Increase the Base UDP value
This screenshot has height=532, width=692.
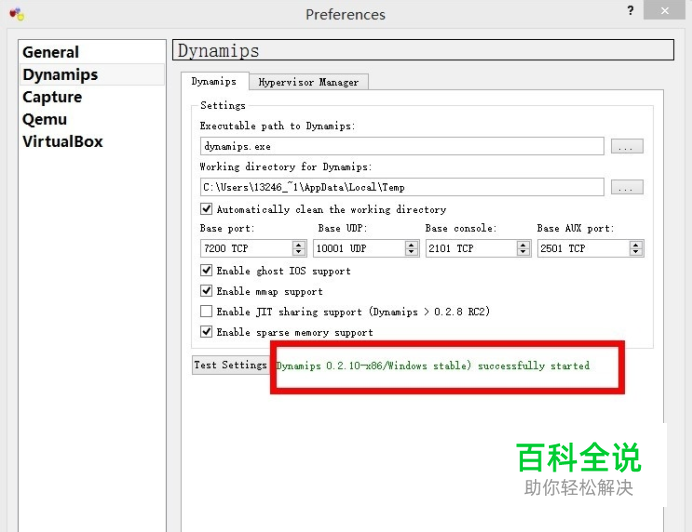click(411, 245)
